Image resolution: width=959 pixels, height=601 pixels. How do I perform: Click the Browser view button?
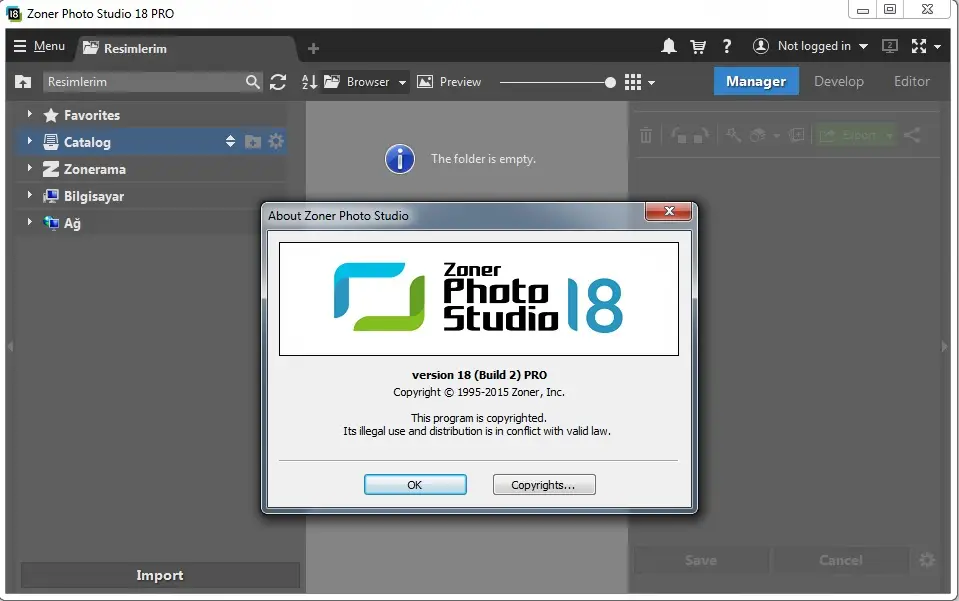[358, 82]
